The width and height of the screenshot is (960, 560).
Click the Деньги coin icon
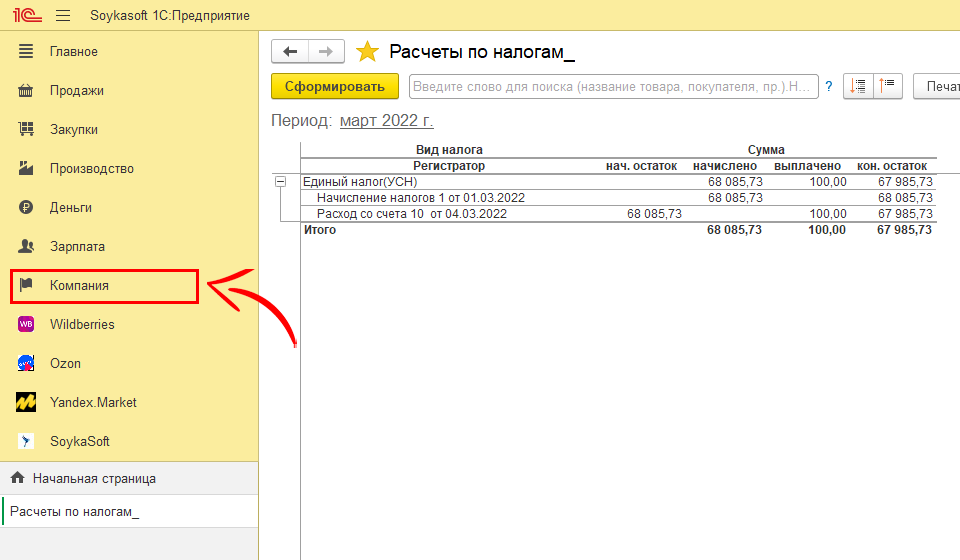click(x=27, y=208)
